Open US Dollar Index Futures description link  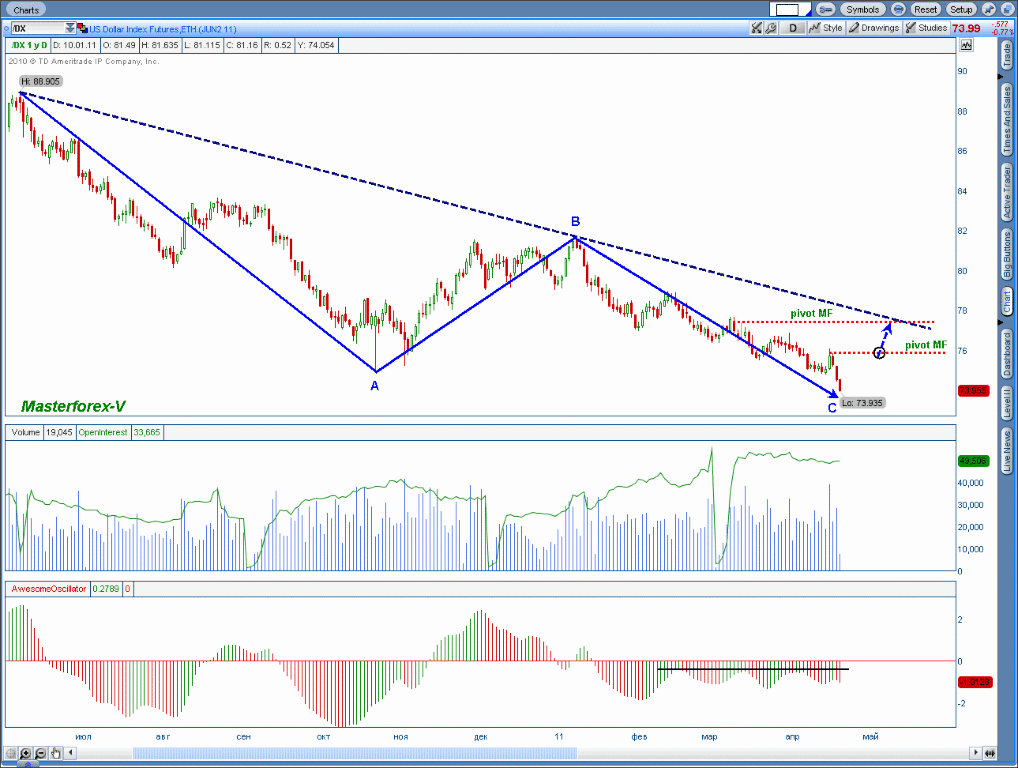(163, 29)
